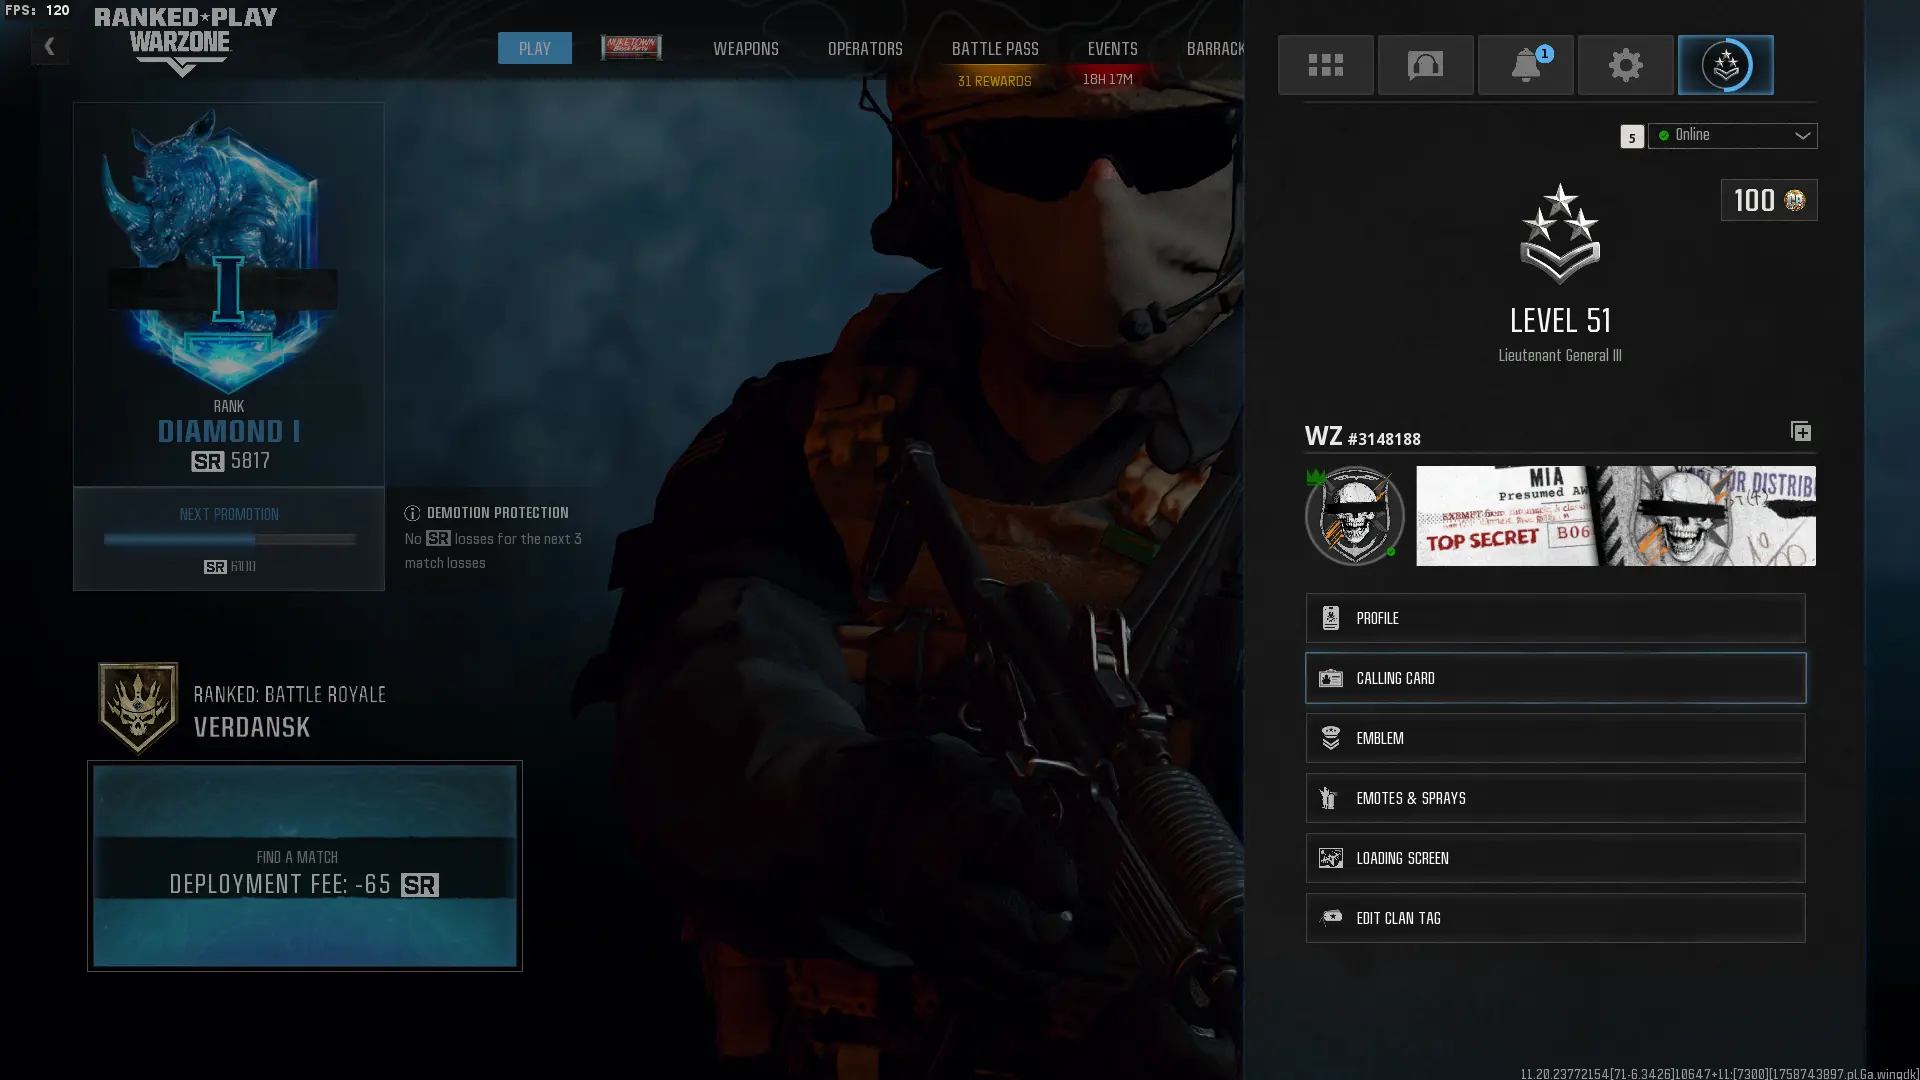Select the Operators tab

[x=865, y=48]
